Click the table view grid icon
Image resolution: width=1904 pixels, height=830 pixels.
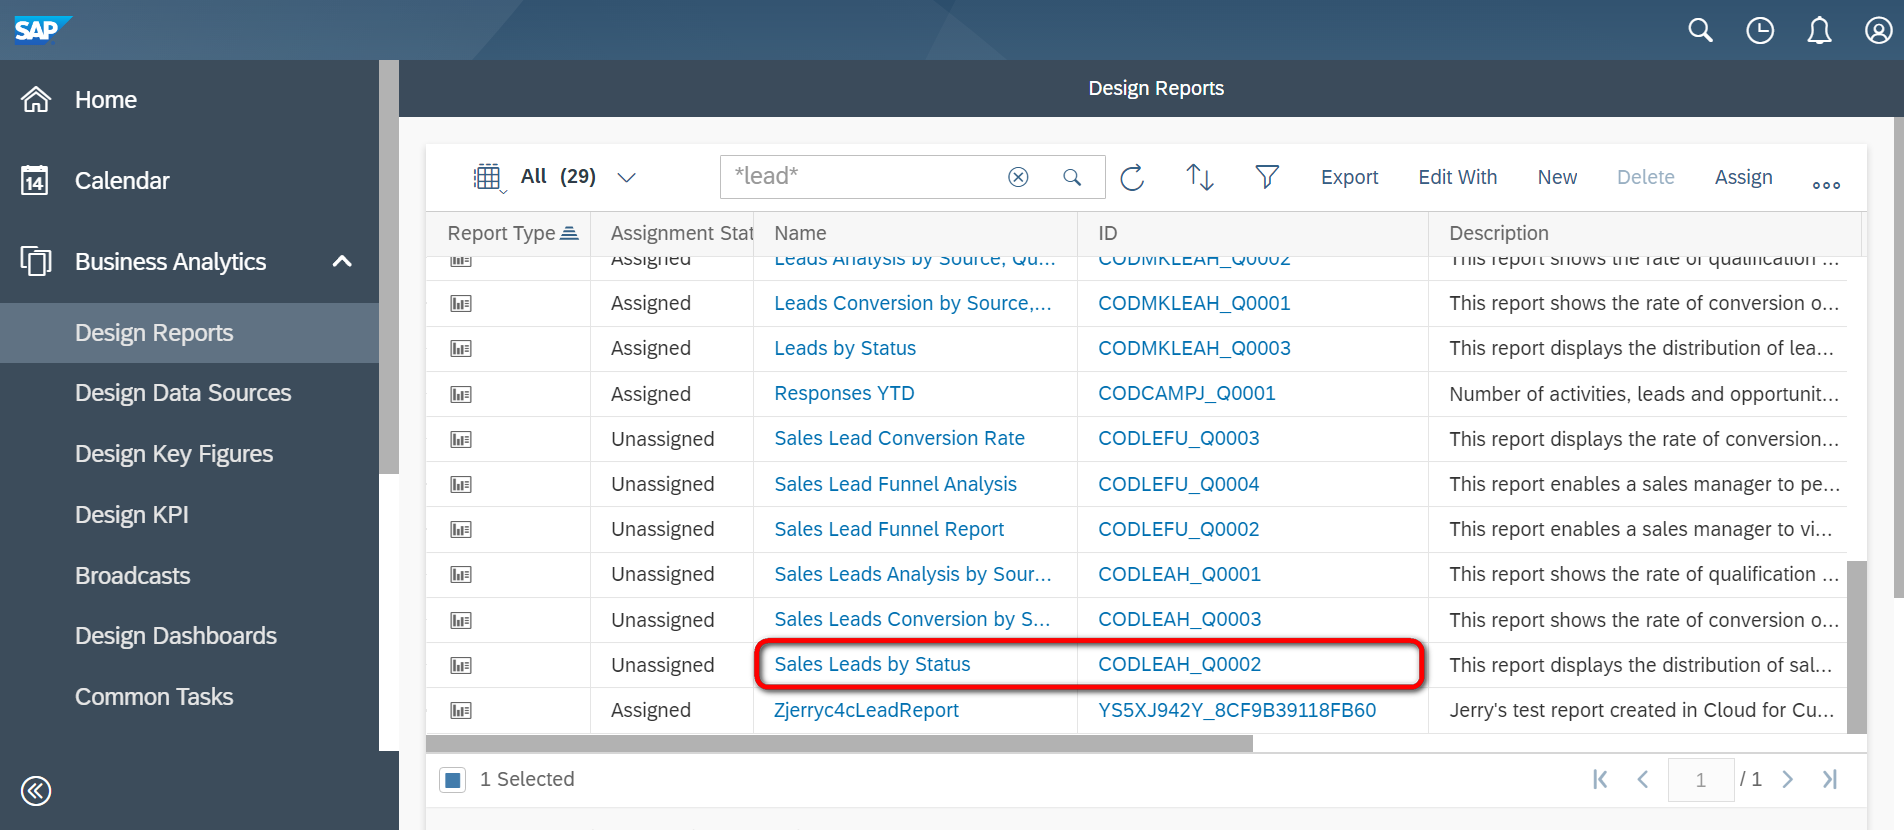tap(487, 177)
